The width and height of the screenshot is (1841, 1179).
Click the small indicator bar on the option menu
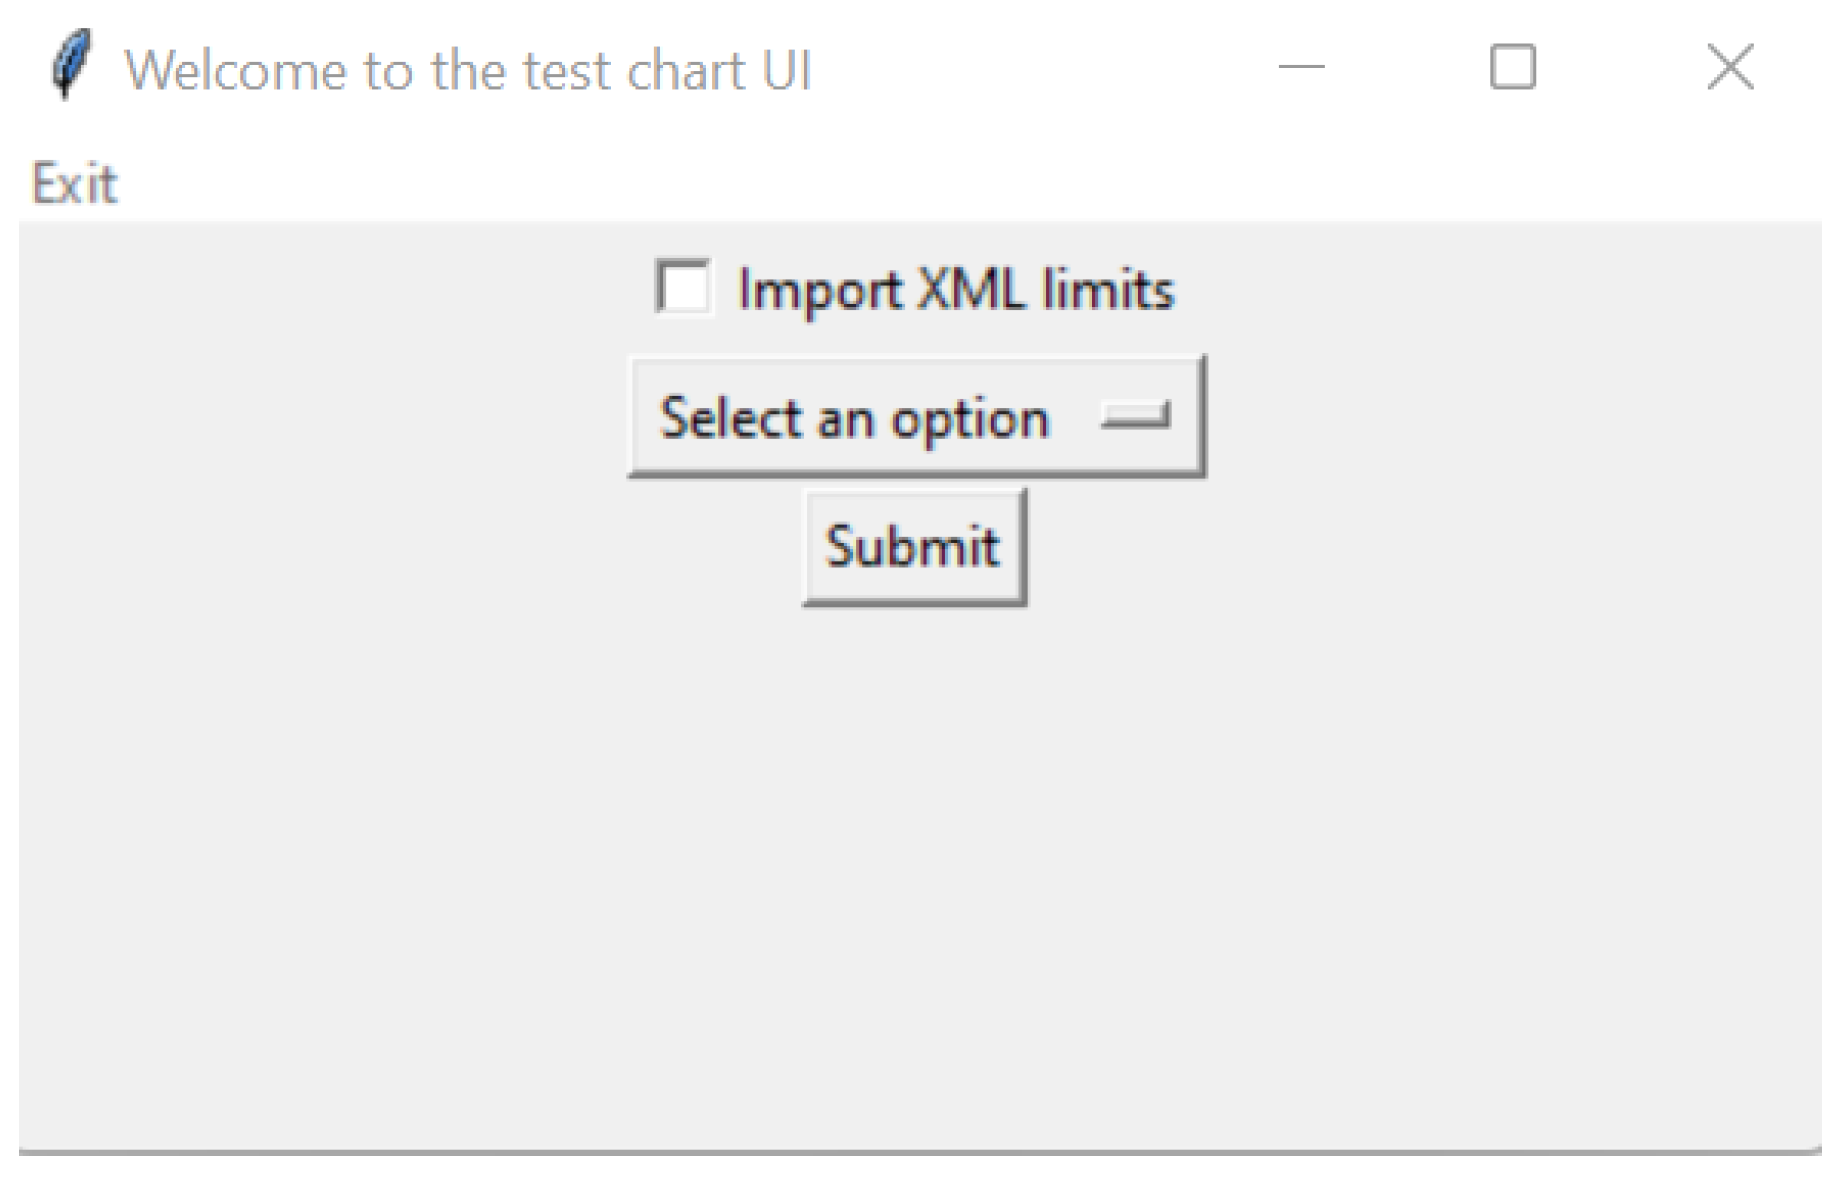coord(1135,414)
